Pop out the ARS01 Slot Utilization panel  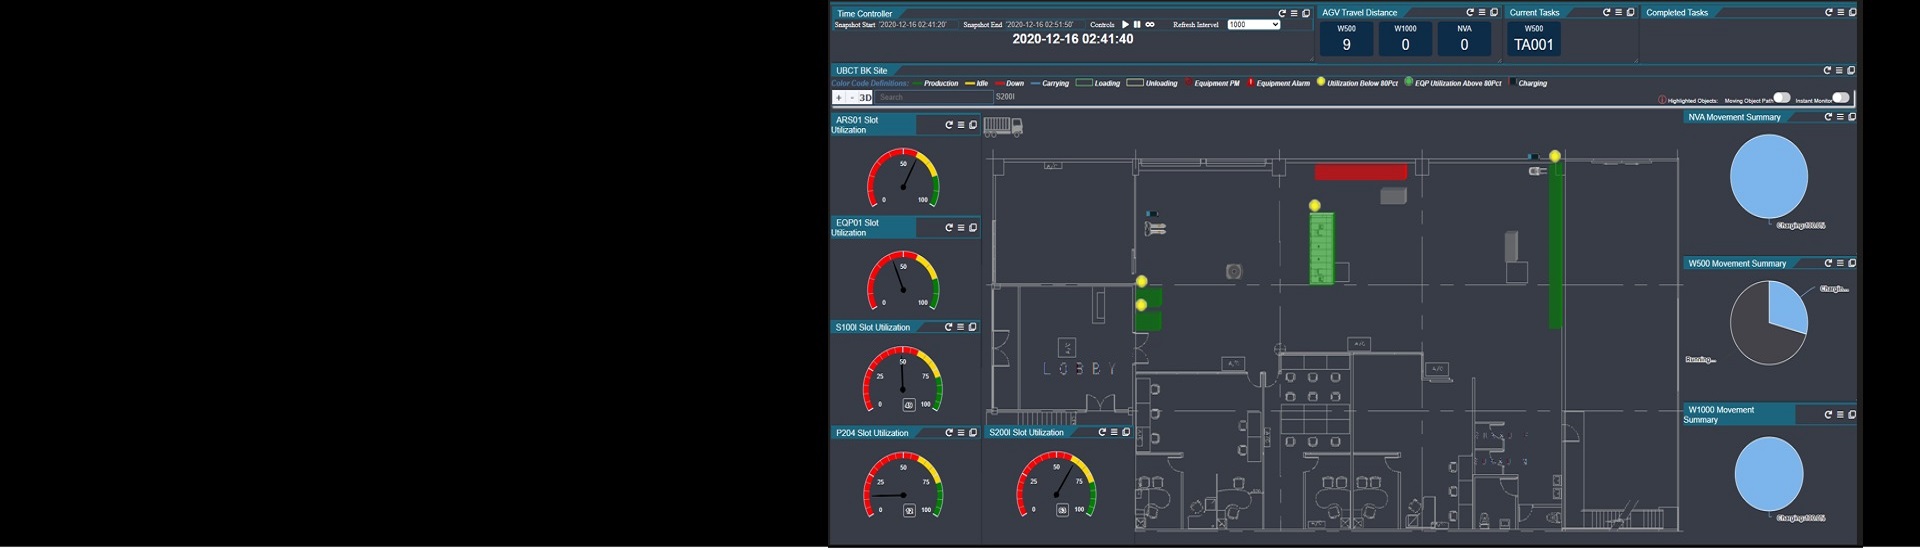pyautogui.click(x=973, y=125)
